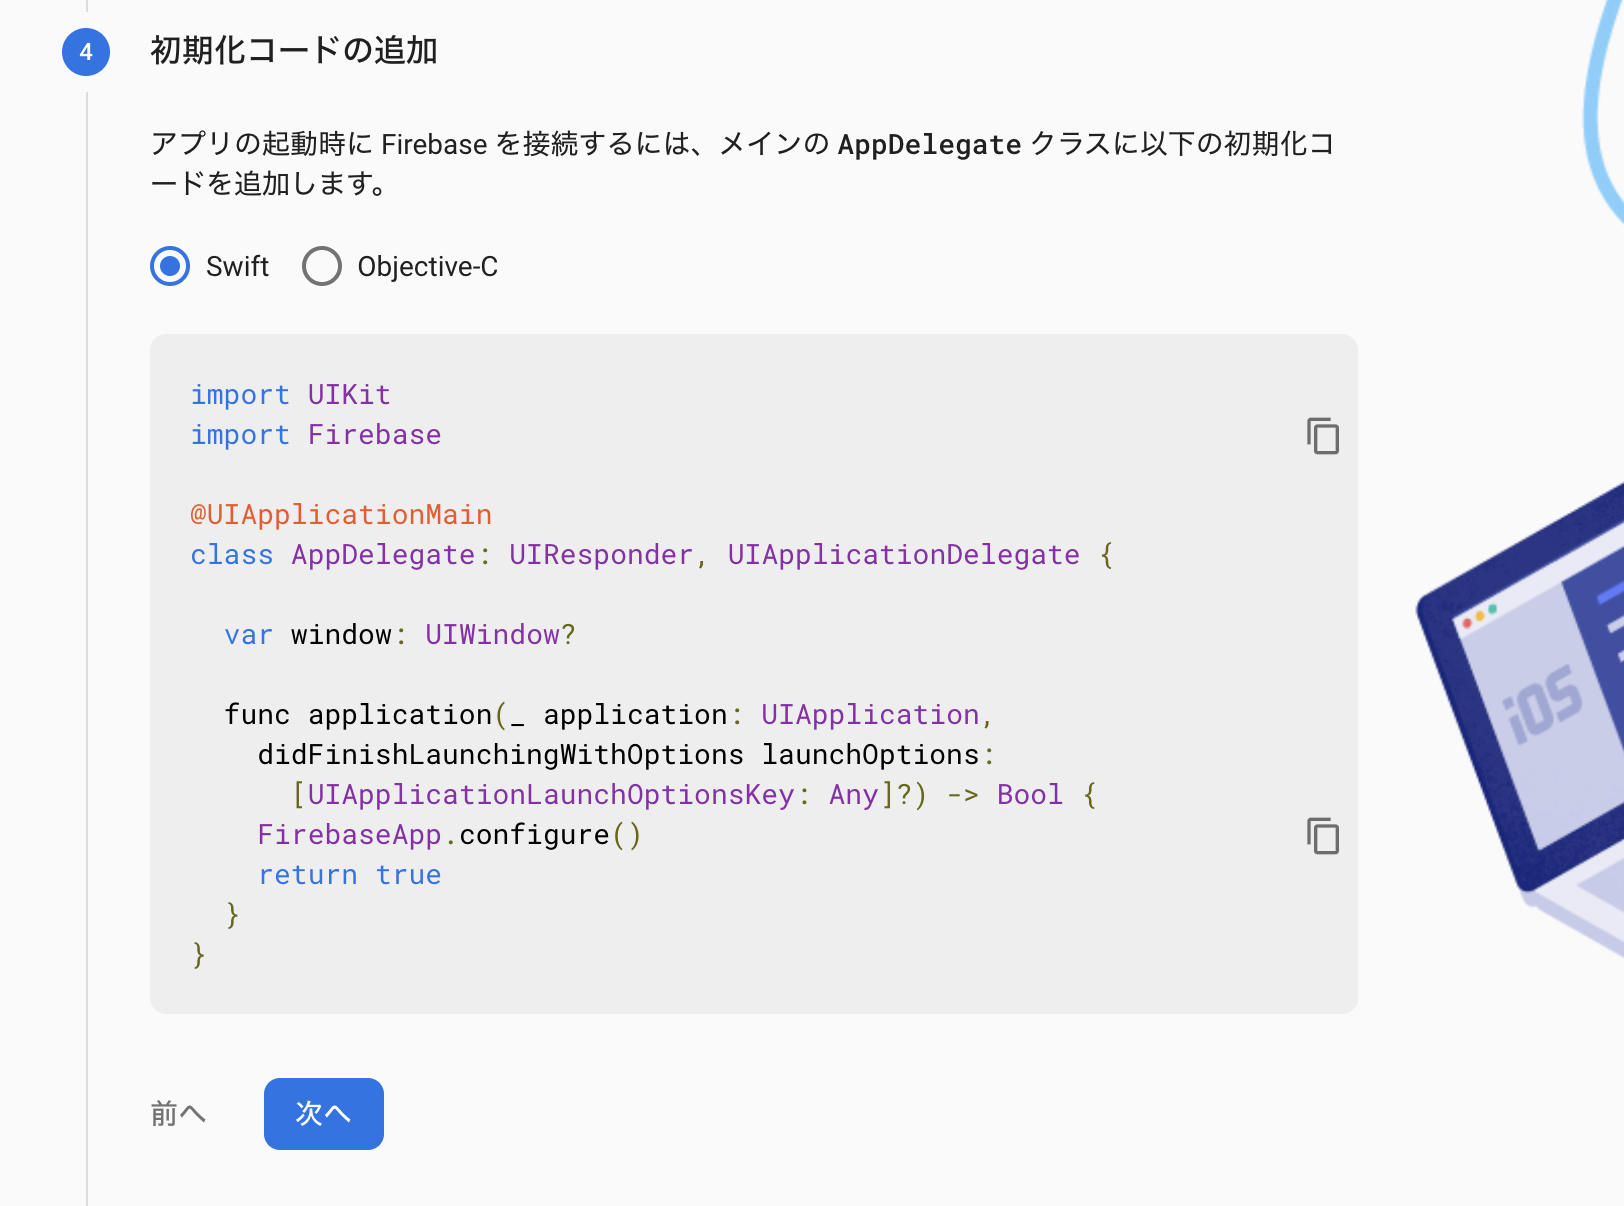Click the import Firebase statement
Screen dimensions: 1624x1206
coord(316,434)
